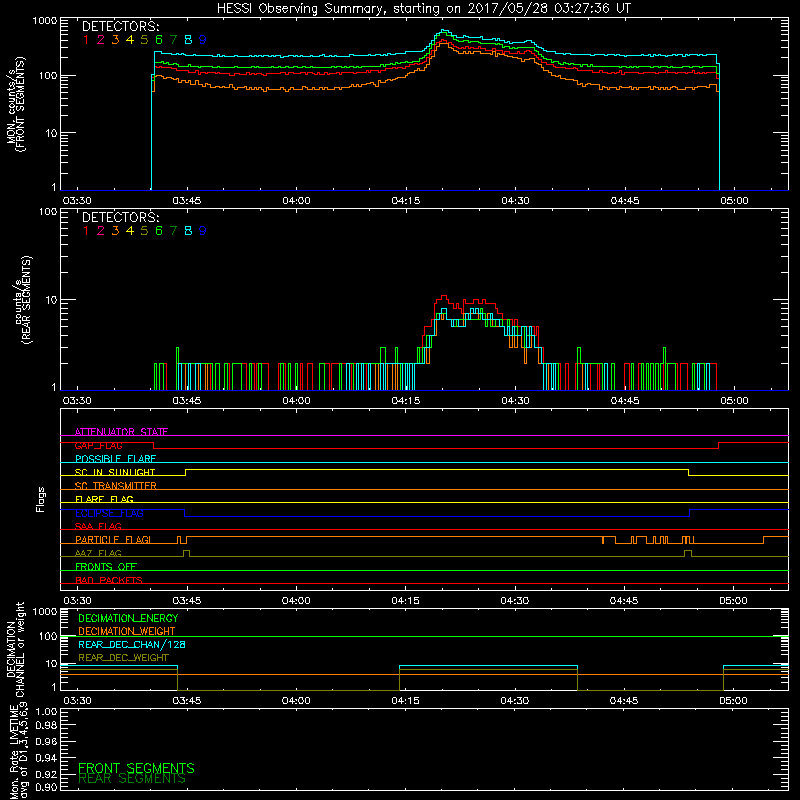Select detector 3 legend in front segments panel
The image size is (800, 800).
[115, 40]
